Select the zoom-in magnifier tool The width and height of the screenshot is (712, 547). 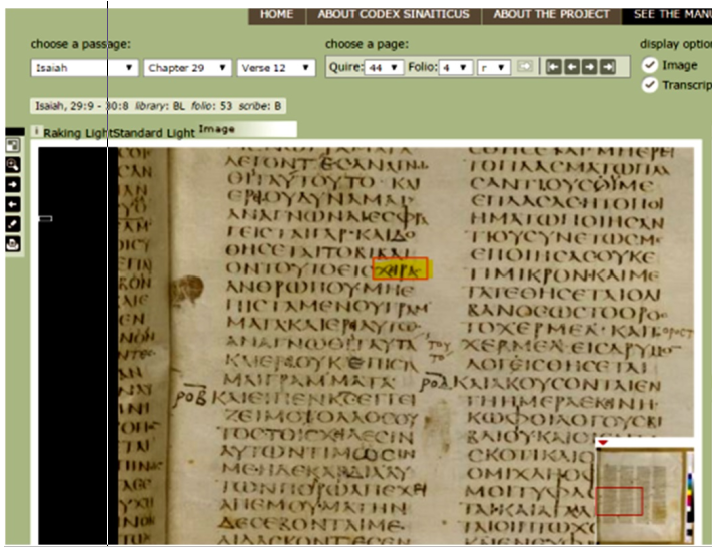13,165
